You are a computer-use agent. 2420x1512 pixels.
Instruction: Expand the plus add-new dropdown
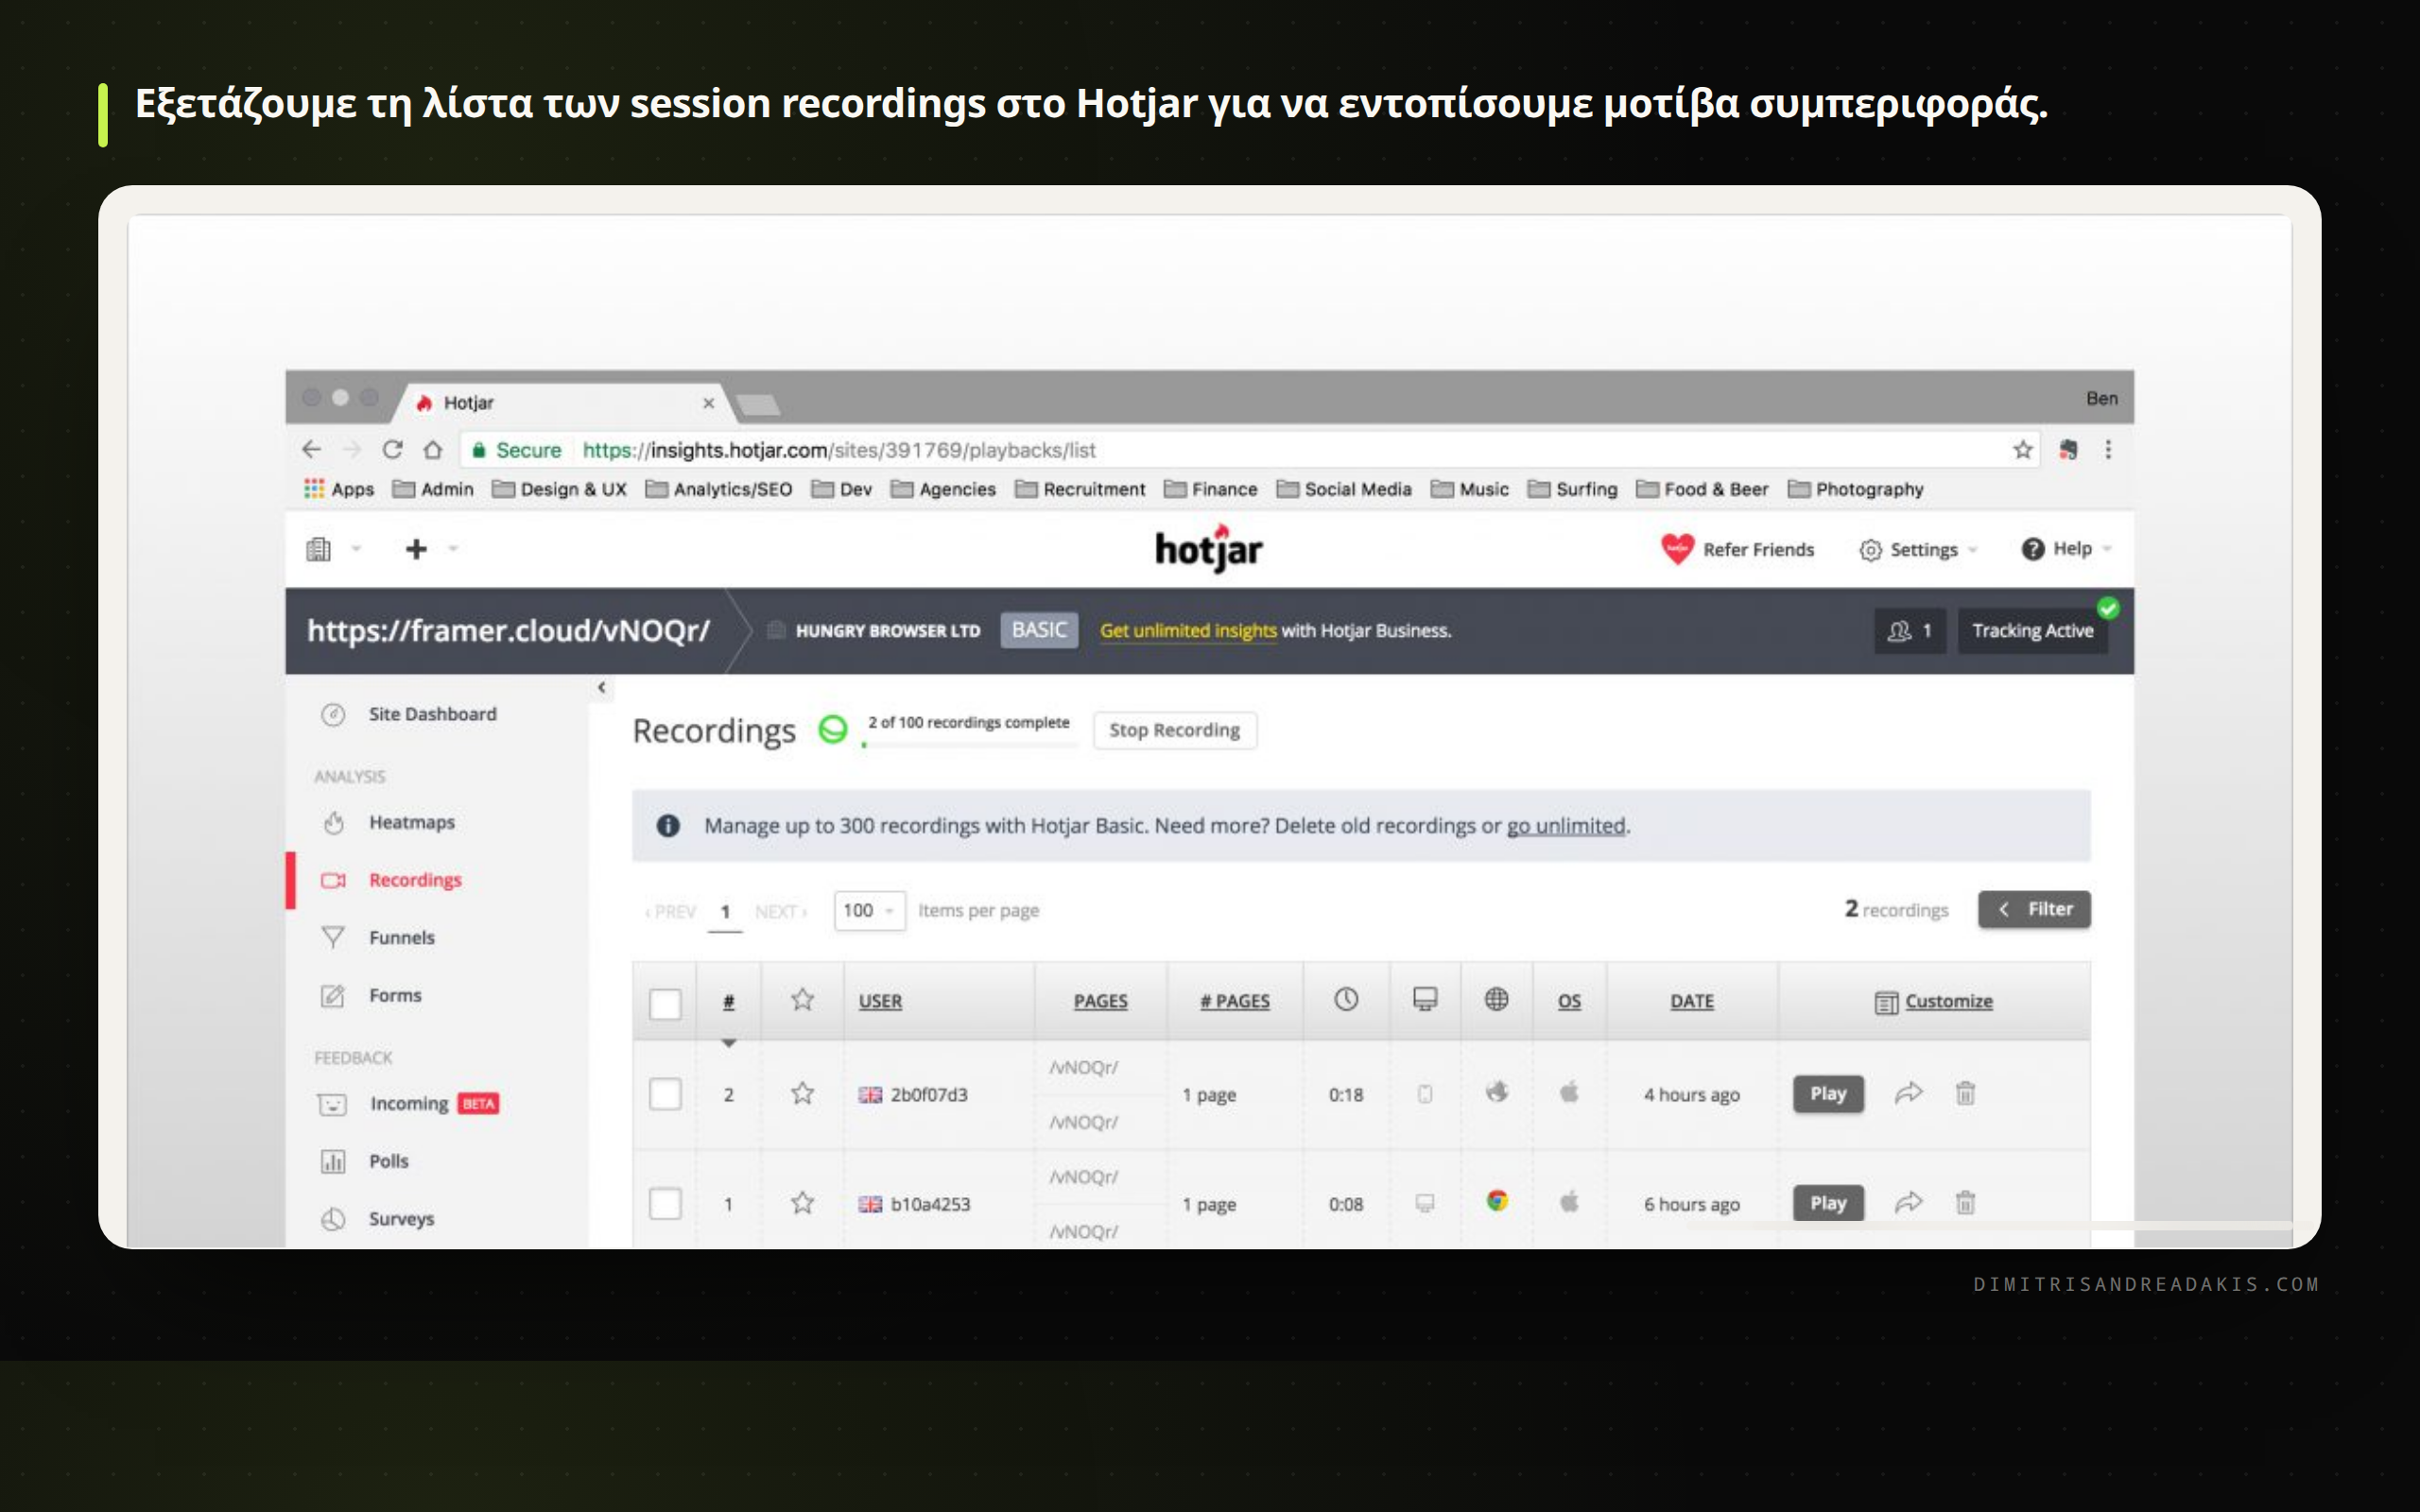pos(431,549)
